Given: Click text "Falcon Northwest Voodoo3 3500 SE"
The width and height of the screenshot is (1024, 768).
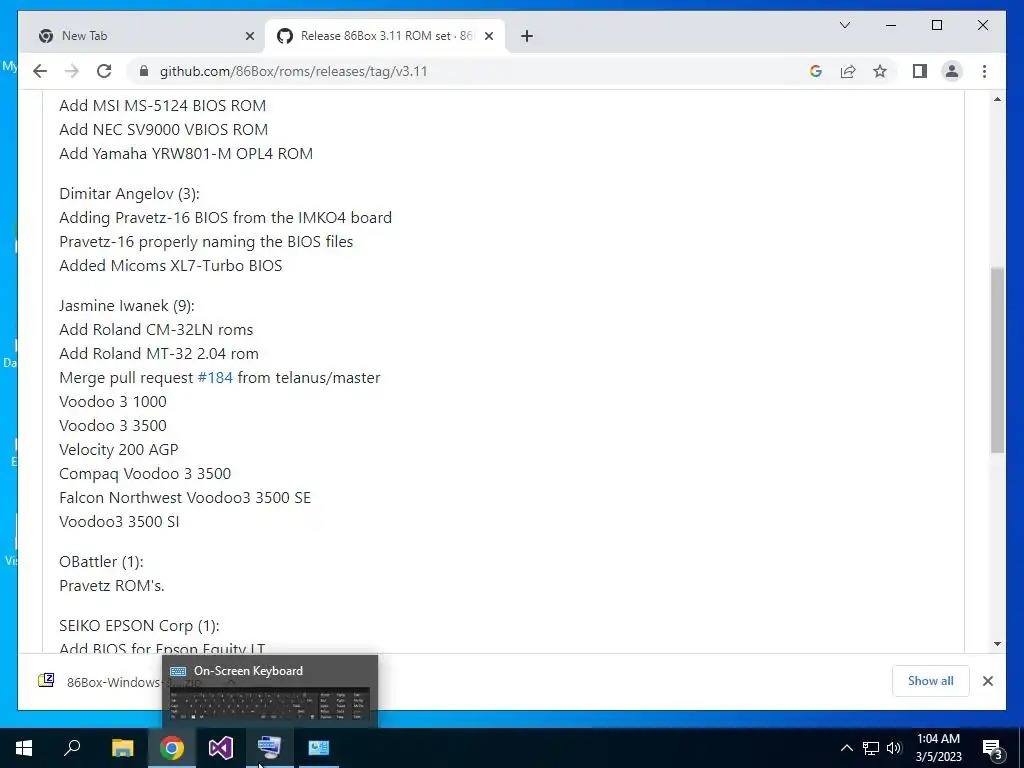Looking at the screenshot, I should pyautogui.click(x=185, y=498).
